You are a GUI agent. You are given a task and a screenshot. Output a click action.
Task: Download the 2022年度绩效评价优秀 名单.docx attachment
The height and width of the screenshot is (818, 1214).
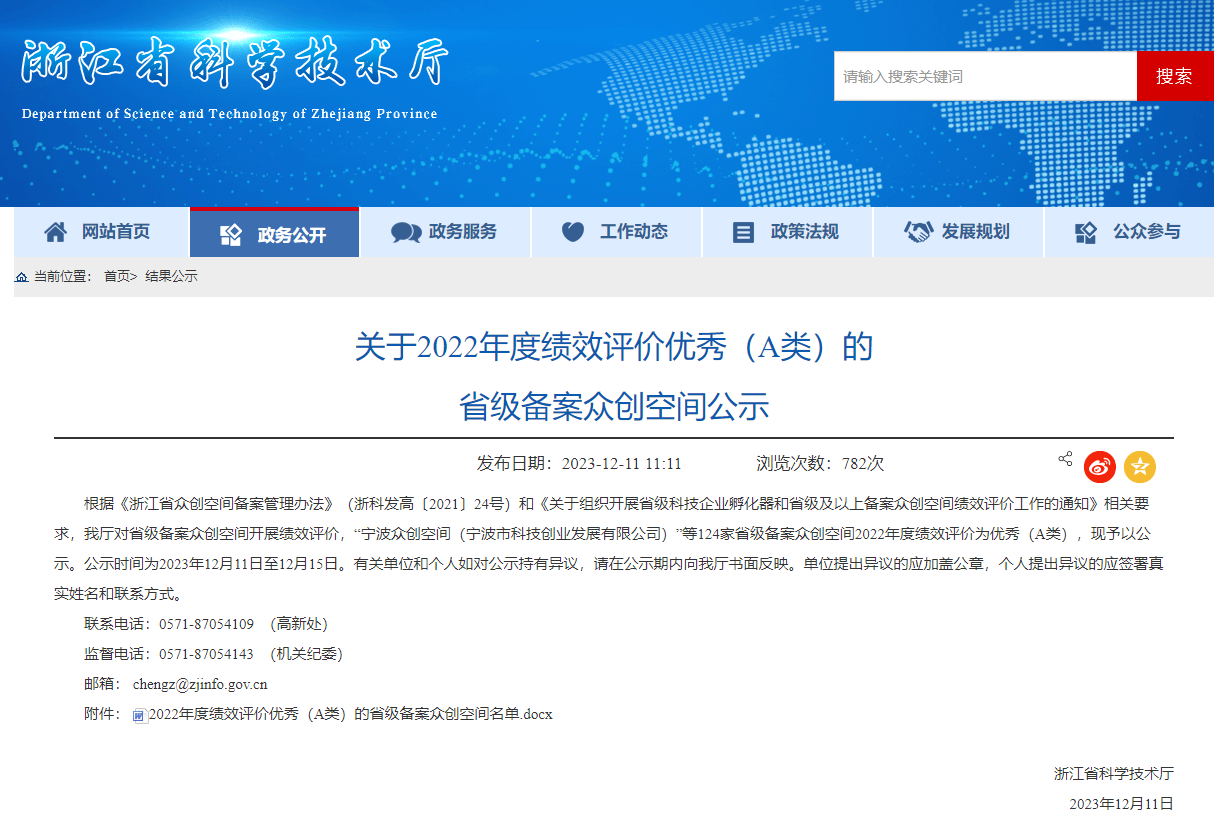tap(350, 714)
